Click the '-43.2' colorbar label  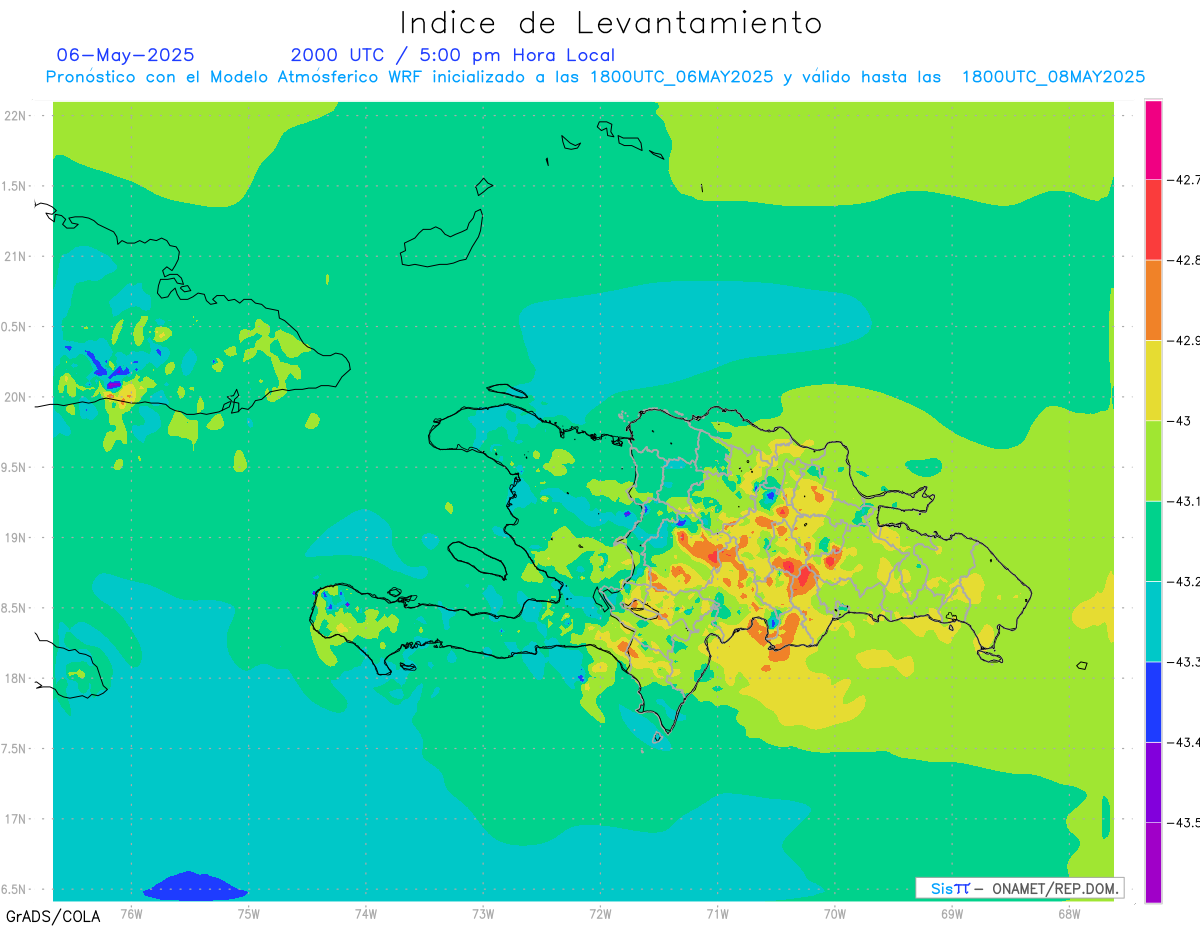click(x=1183, y=581)
